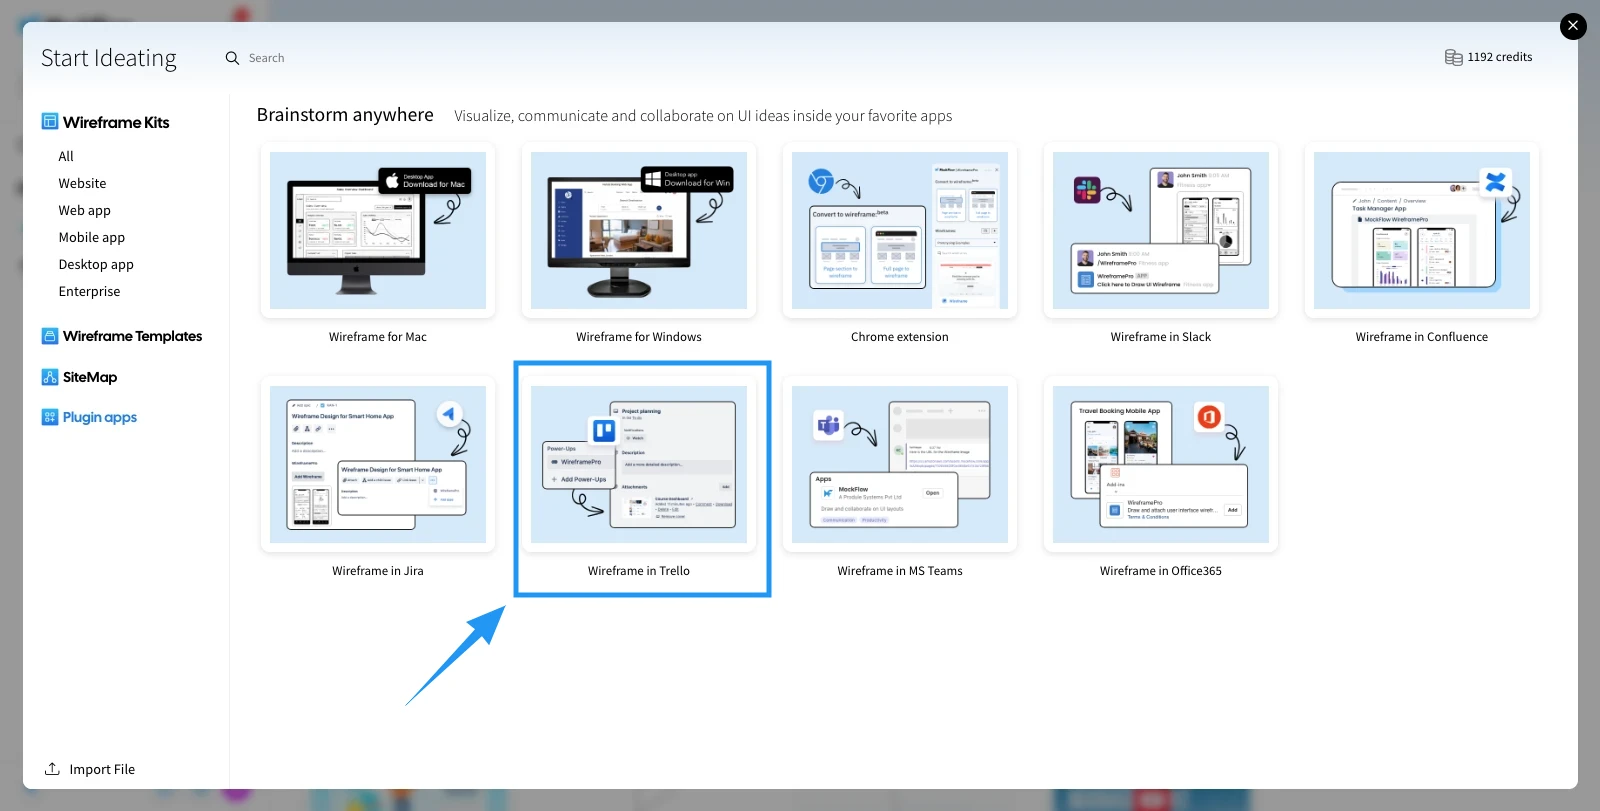Open the Wireframe in Office365 thumbnail
Image resolution: width=1600 pixels, height=811 pixels.
(x=1161, y=464)
